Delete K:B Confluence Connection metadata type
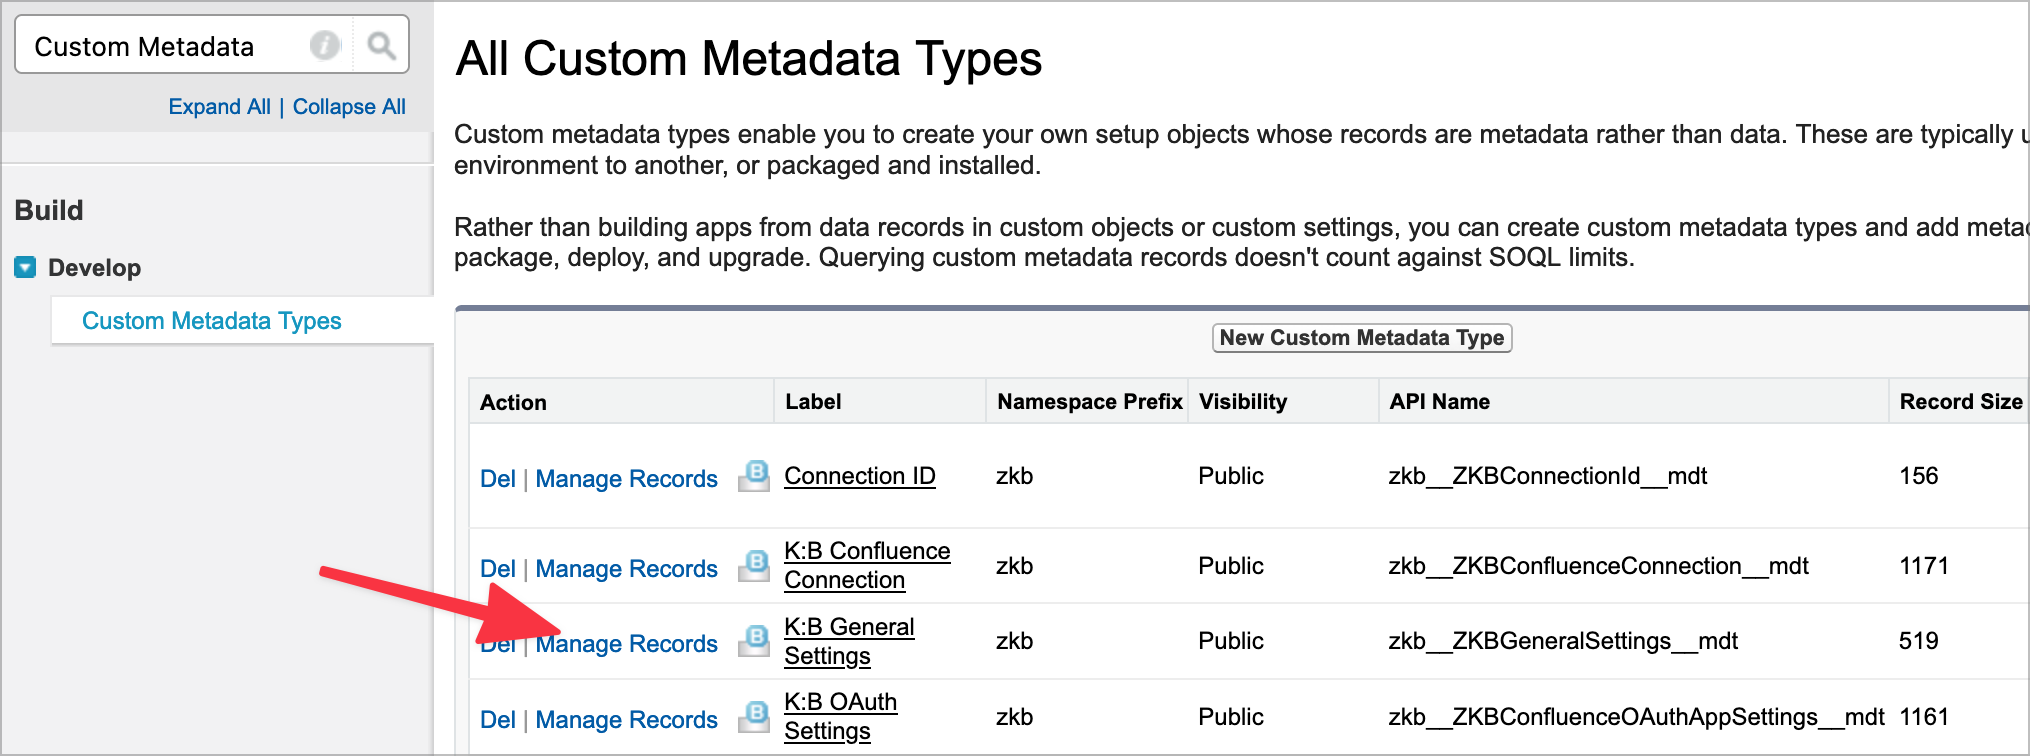 click(x=497, y=569)
